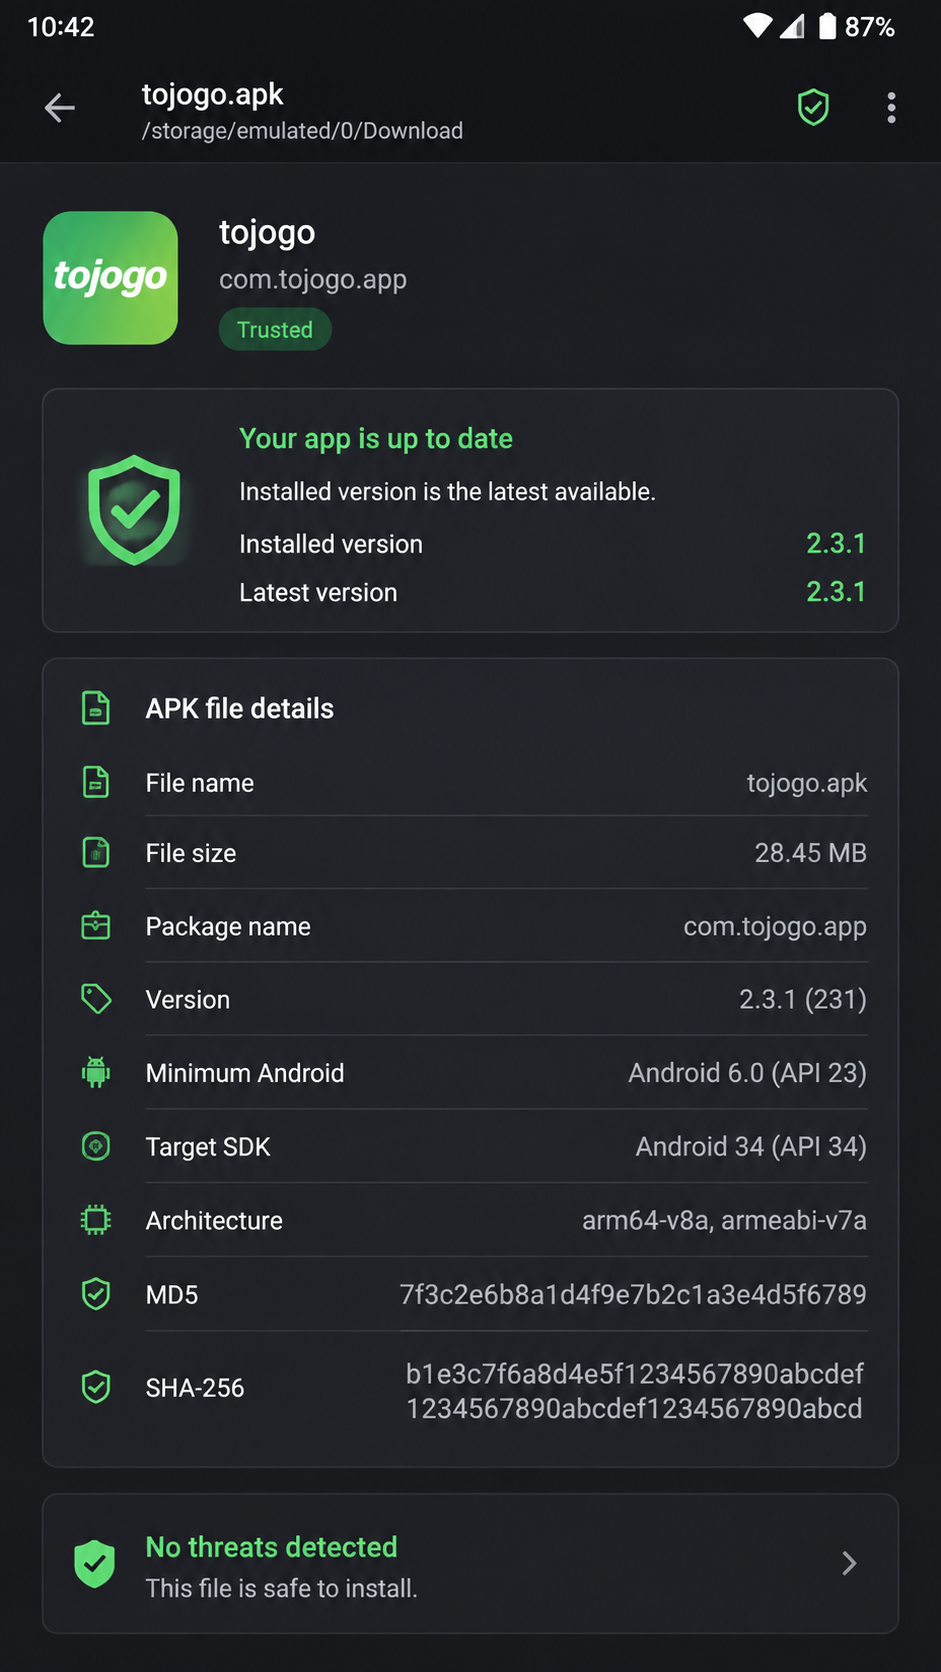
Task: Tap the file size value 28.45 MB
Action: [x=811, y=853]
